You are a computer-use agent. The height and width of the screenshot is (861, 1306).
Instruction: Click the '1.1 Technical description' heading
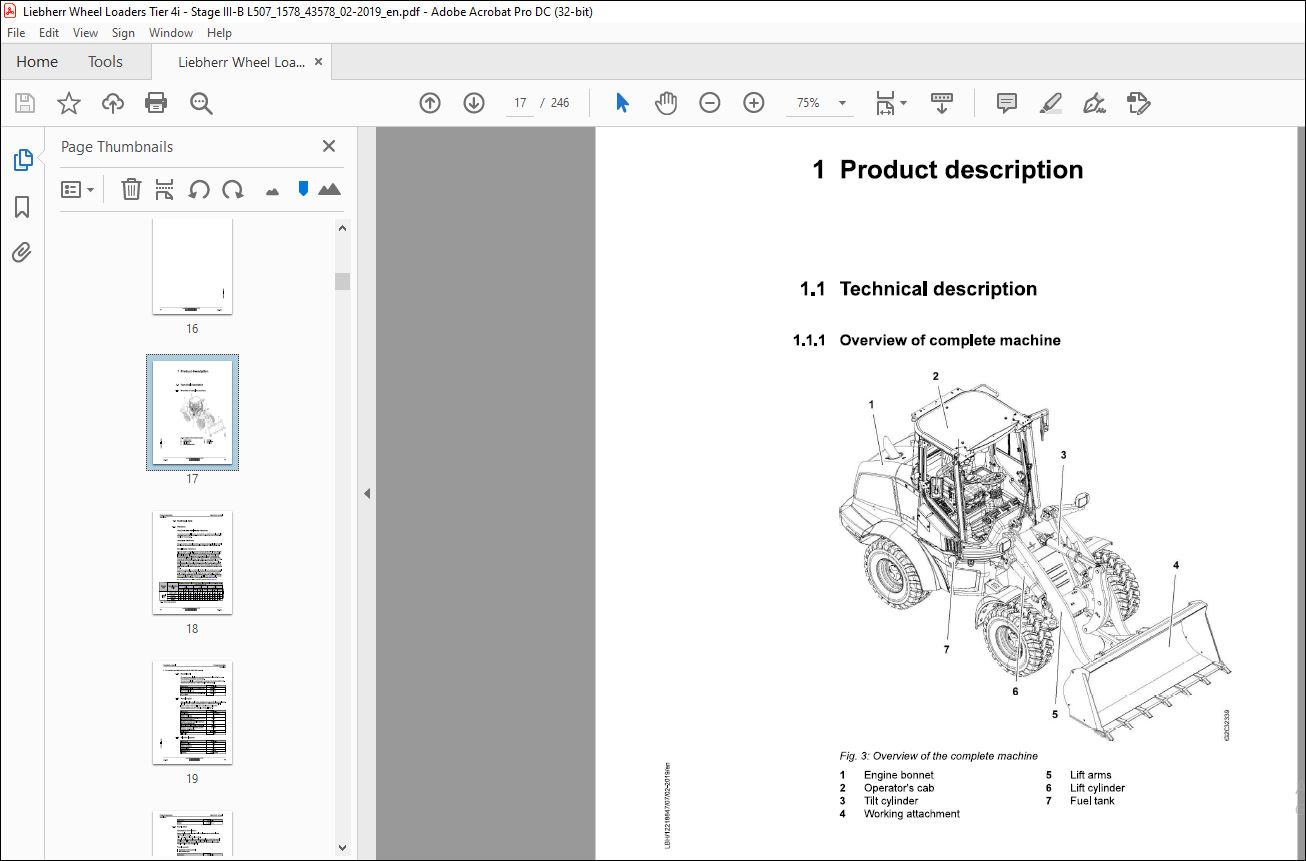918,289
